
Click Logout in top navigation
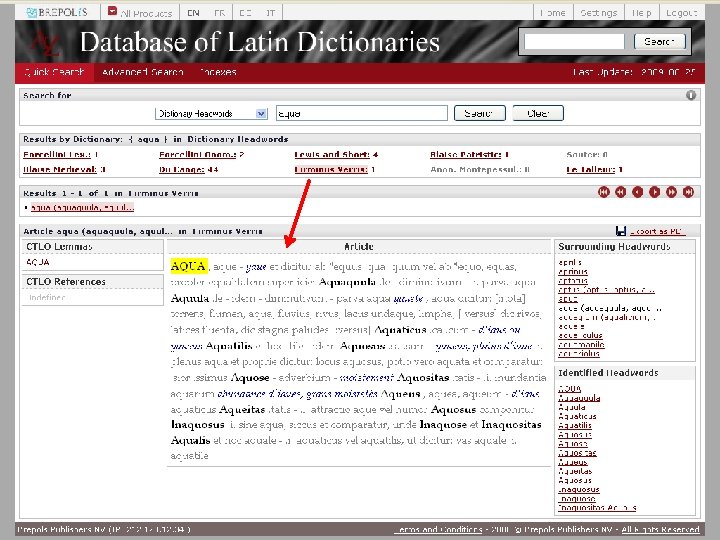click(681, 13)
